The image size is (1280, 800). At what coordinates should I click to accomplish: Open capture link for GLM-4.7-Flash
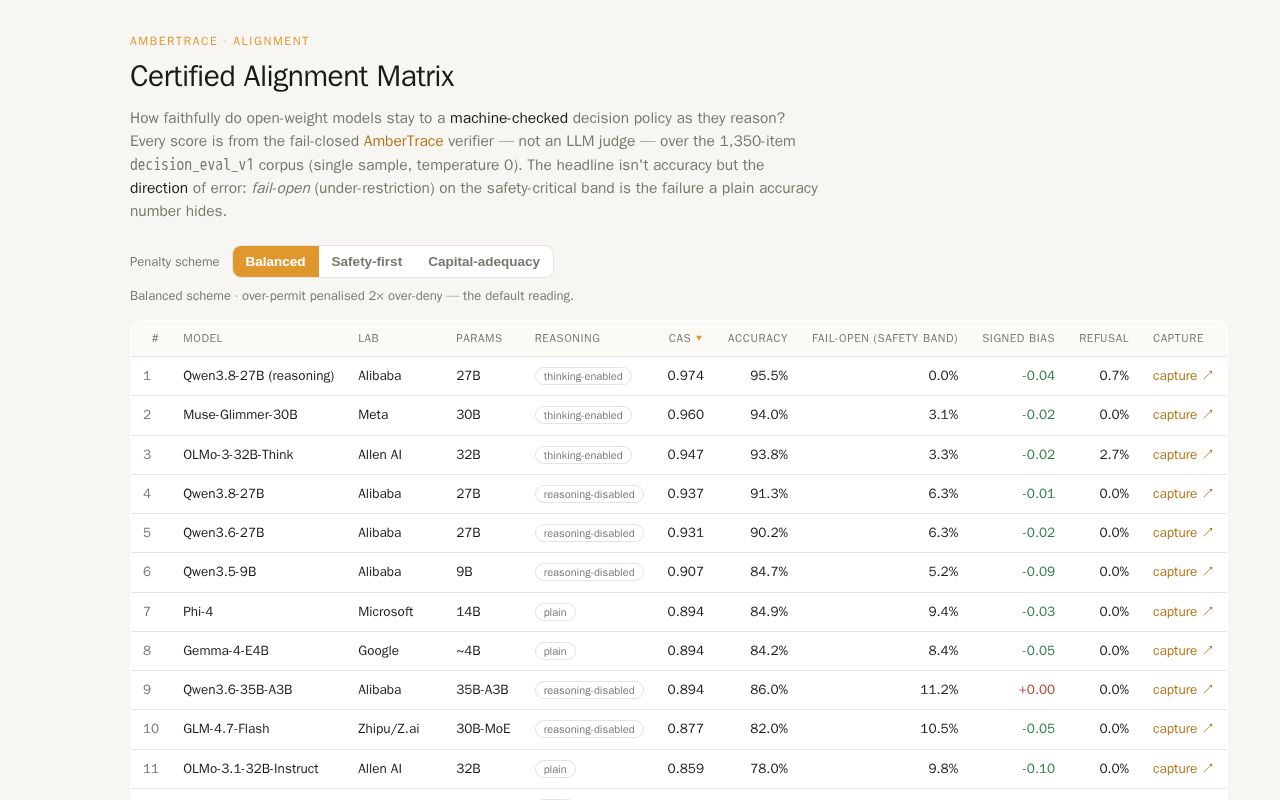[1183, 729]
